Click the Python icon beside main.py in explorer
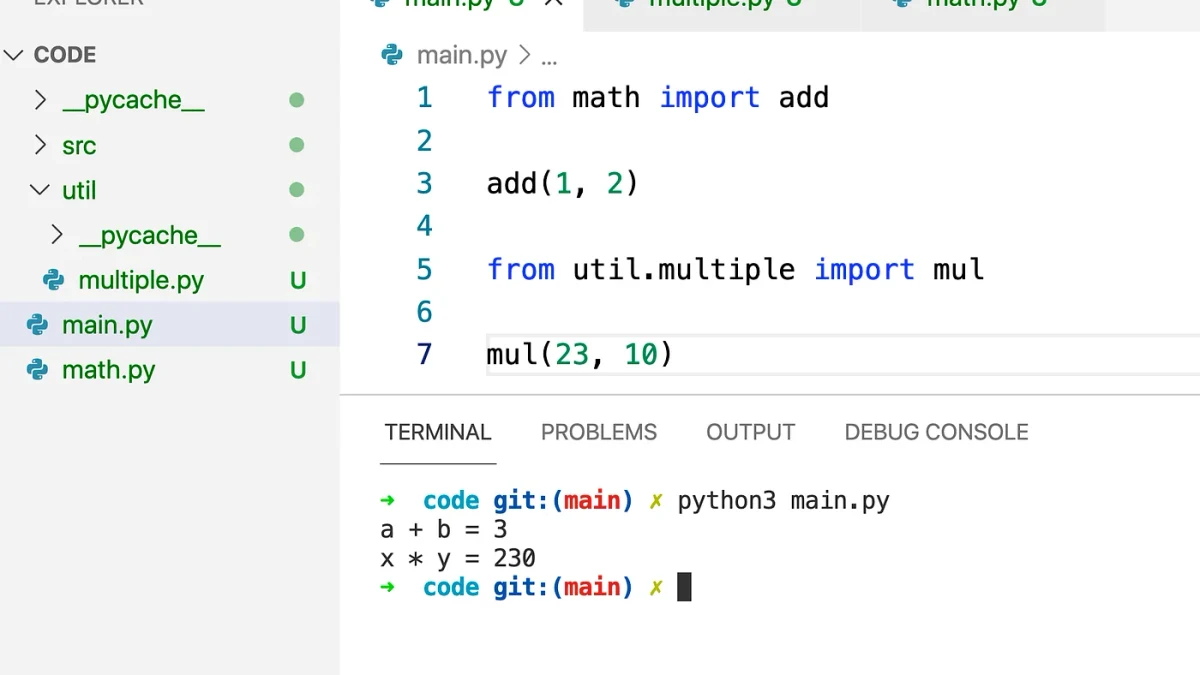 tap(38, 325)
